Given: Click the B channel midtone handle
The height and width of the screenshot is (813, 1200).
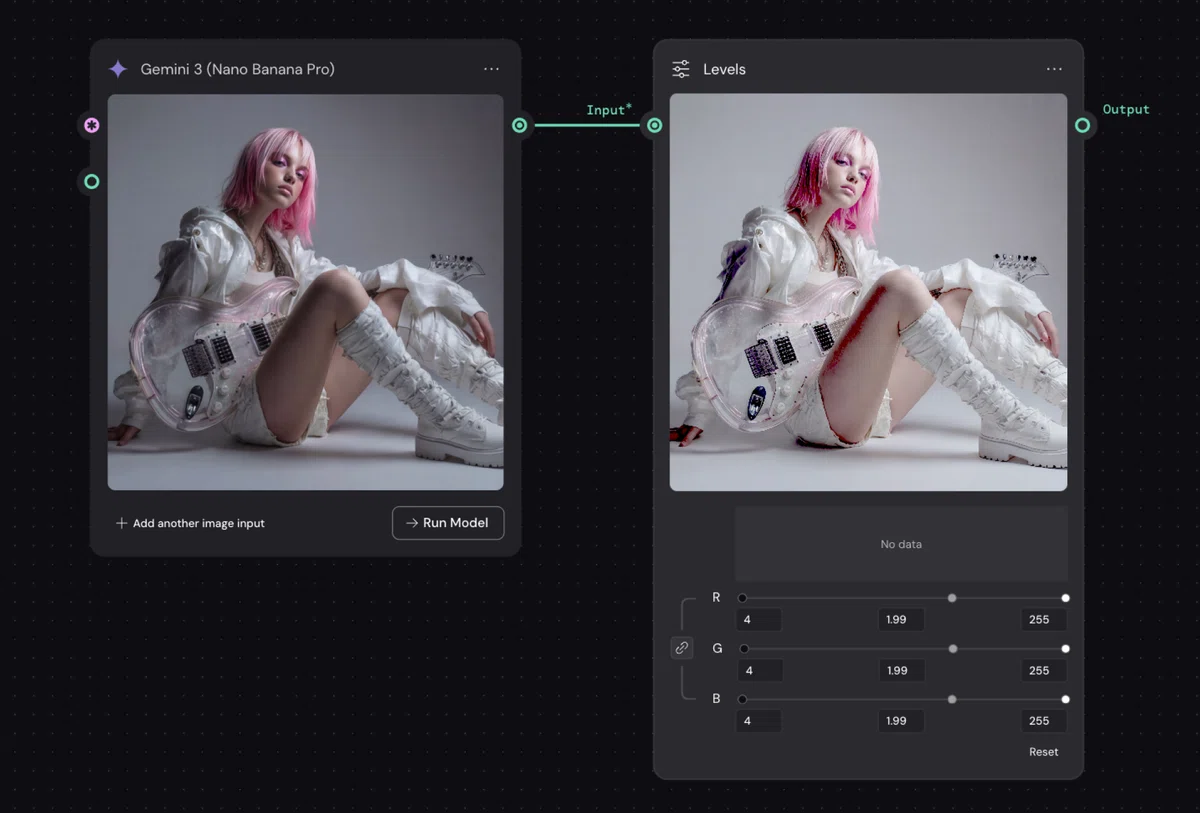Looking at the screenshot, I should click(x=952, y=699).
